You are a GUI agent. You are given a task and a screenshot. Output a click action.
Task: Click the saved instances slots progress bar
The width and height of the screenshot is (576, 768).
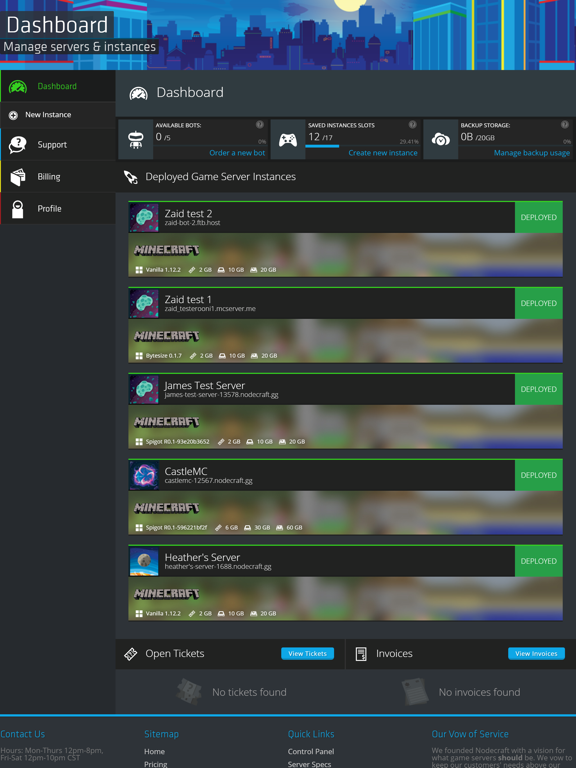point(362,146)
